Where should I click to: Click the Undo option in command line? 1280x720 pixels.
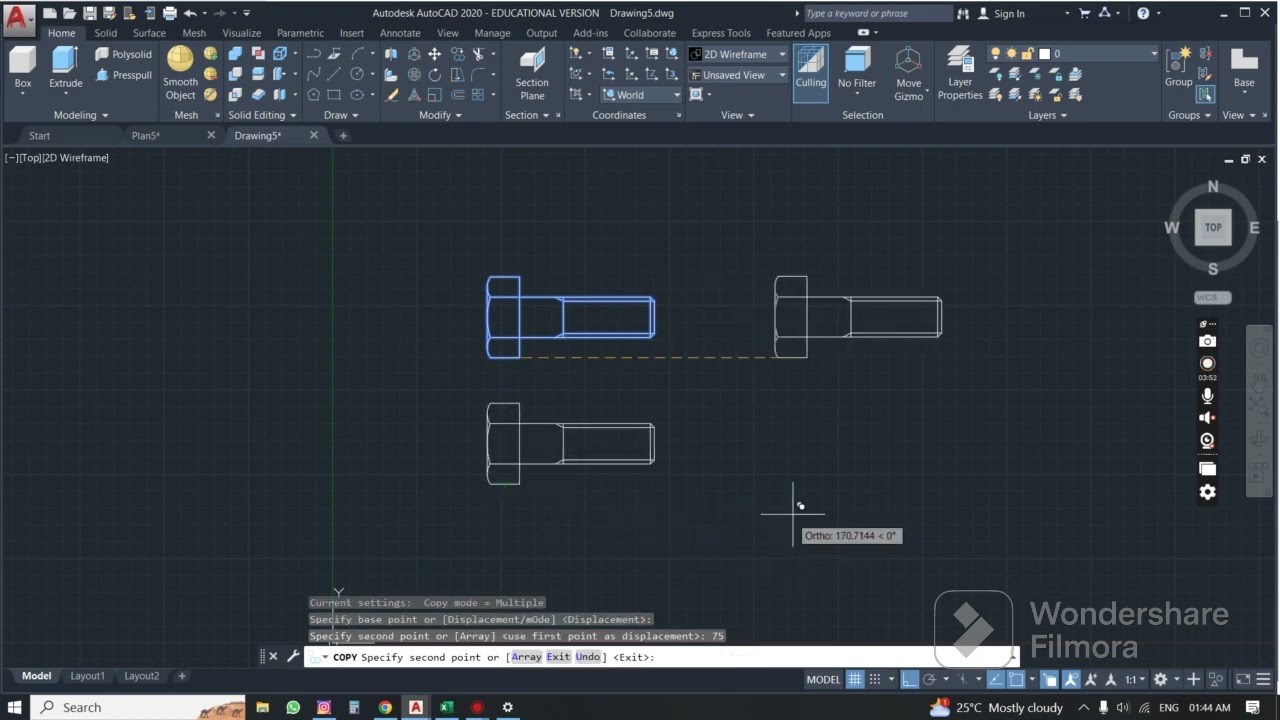tap(588, 657)
